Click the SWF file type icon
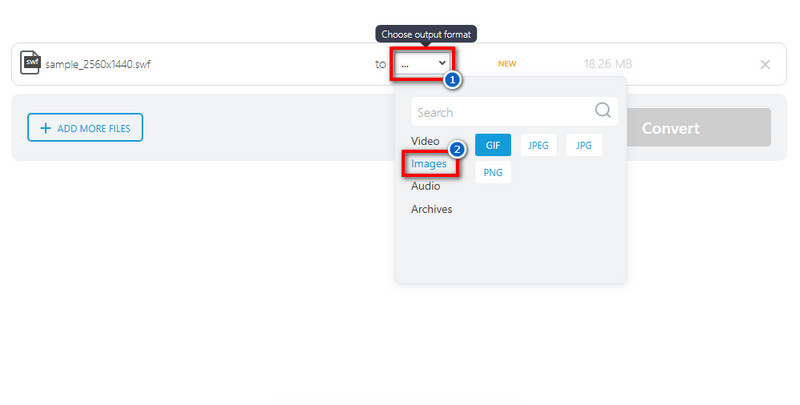Screen dimensions: 800x405 [30, 63]
